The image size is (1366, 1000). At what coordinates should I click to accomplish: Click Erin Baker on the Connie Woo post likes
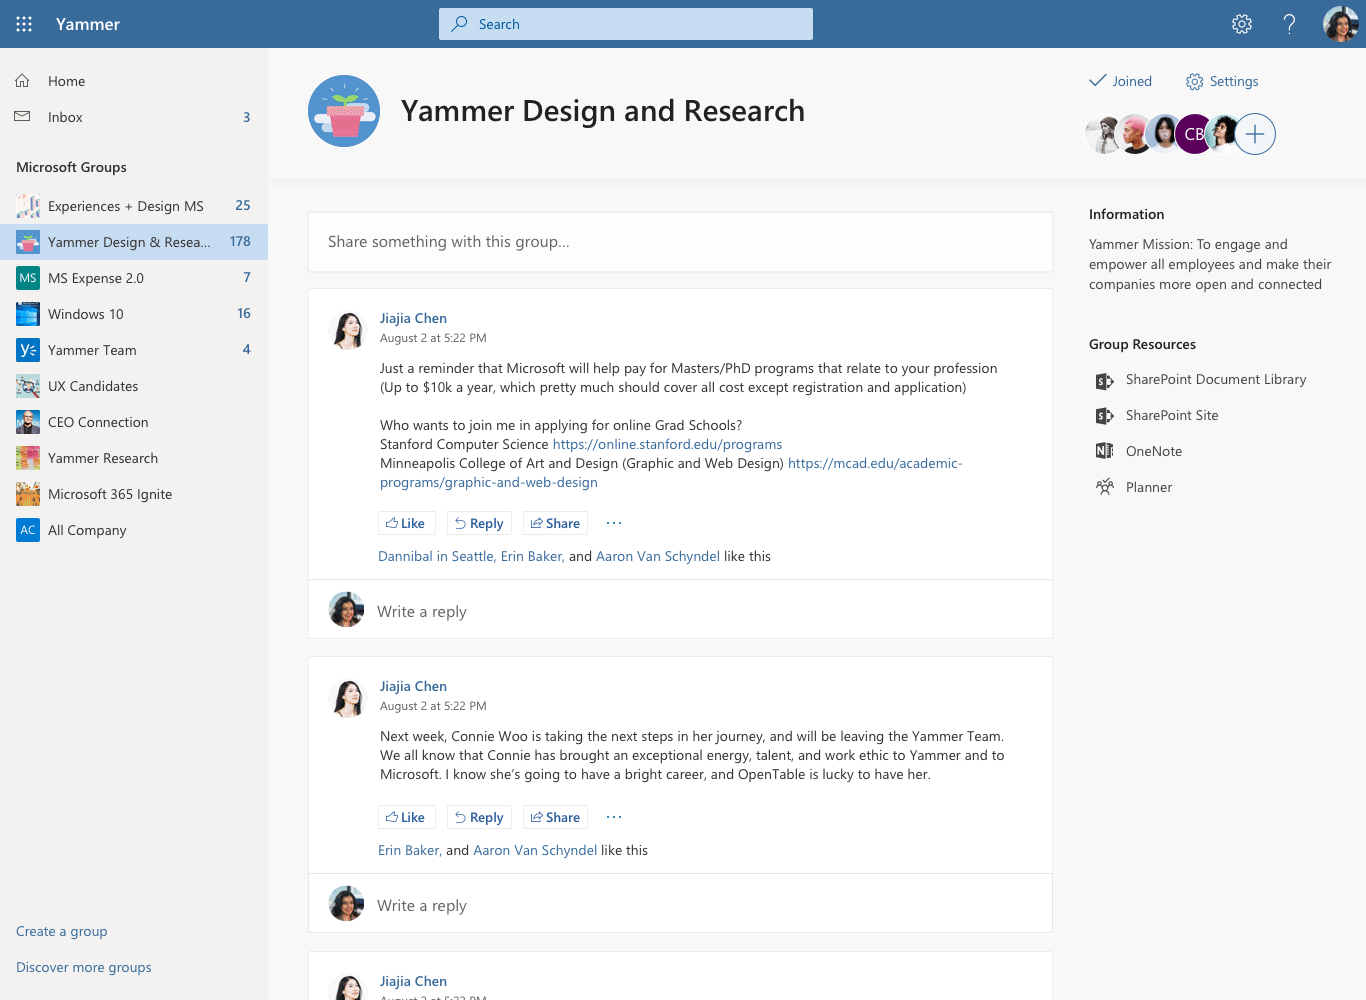point(410,850)
